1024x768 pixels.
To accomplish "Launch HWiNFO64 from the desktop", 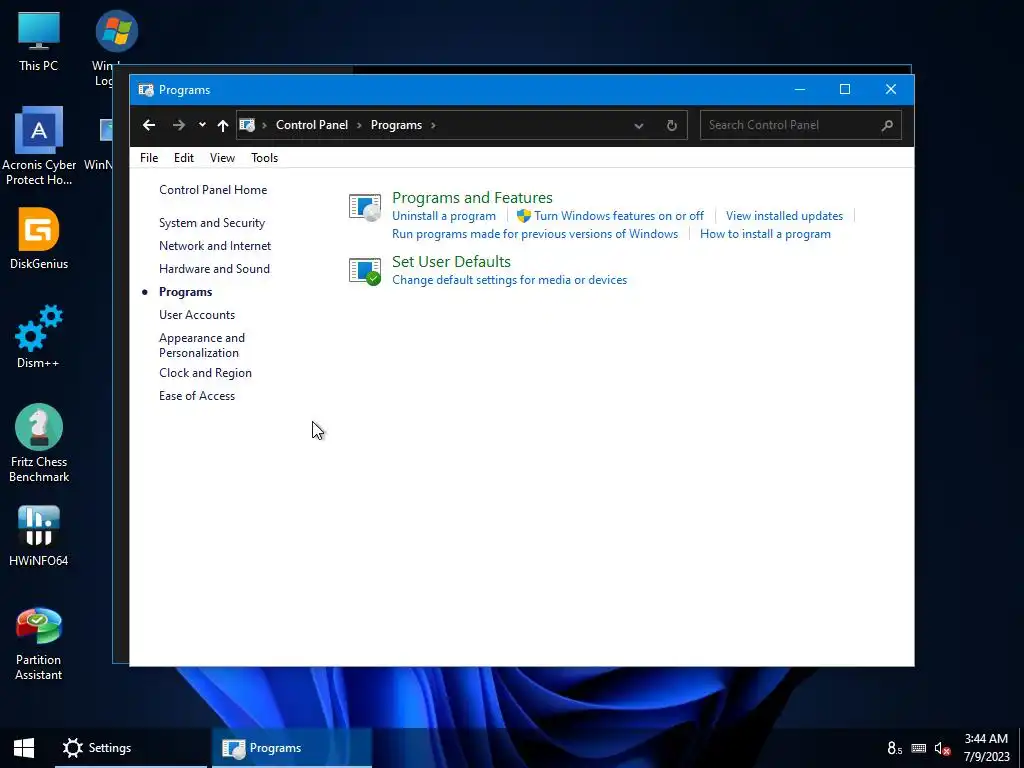I will coord(39,536).
